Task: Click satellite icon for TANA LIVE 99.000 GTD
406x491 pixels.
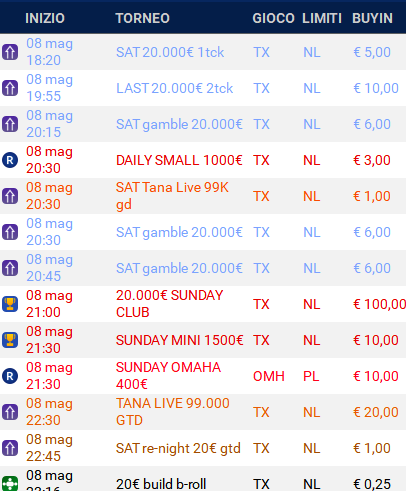Action: click(10, 412)
